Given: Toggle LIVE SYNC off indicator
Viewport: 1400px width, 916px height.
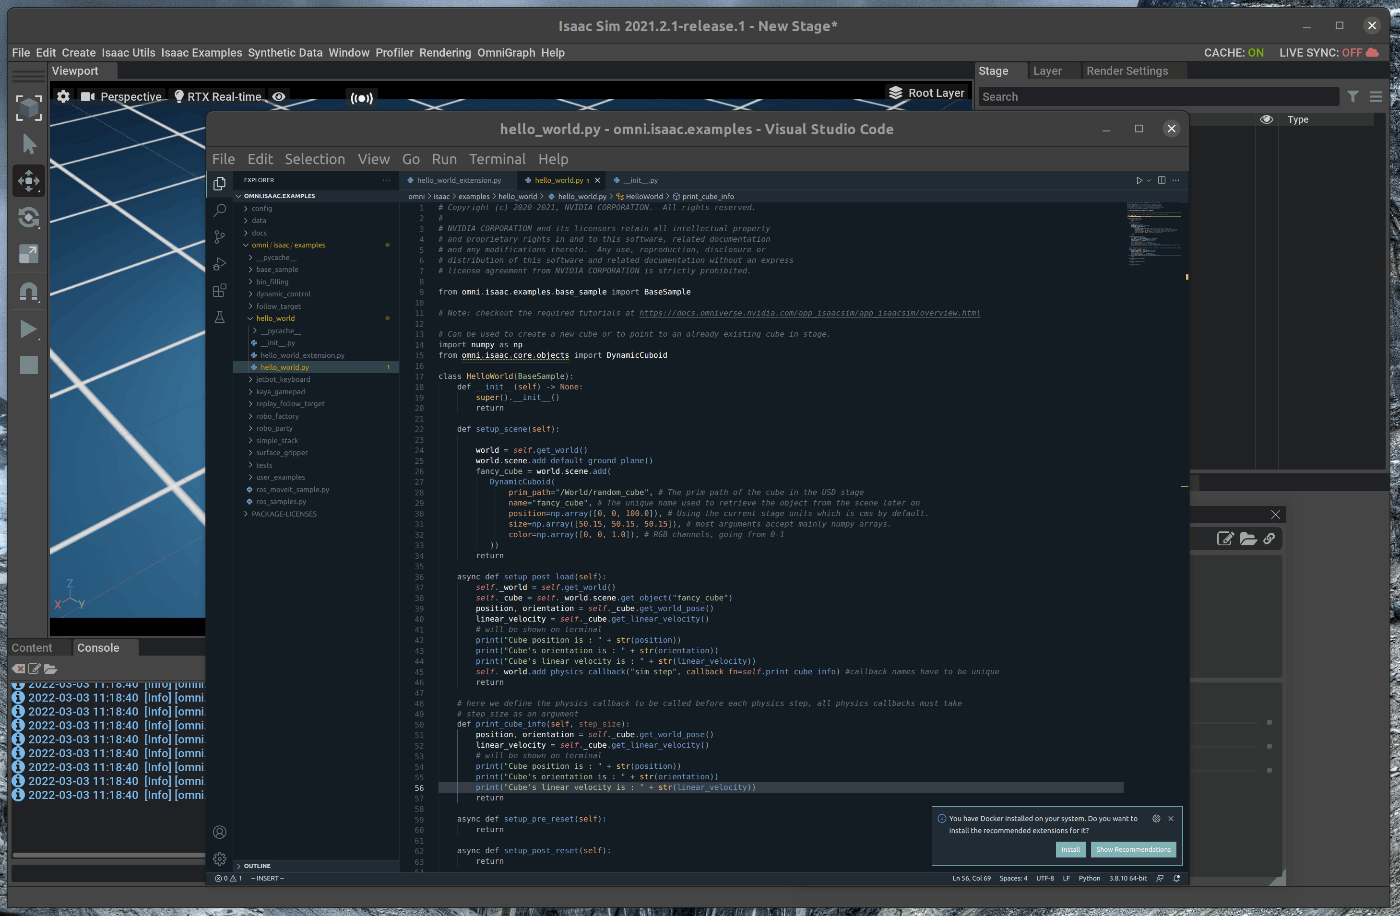Looking at the screenshot, I should (x=1329, y=52).
